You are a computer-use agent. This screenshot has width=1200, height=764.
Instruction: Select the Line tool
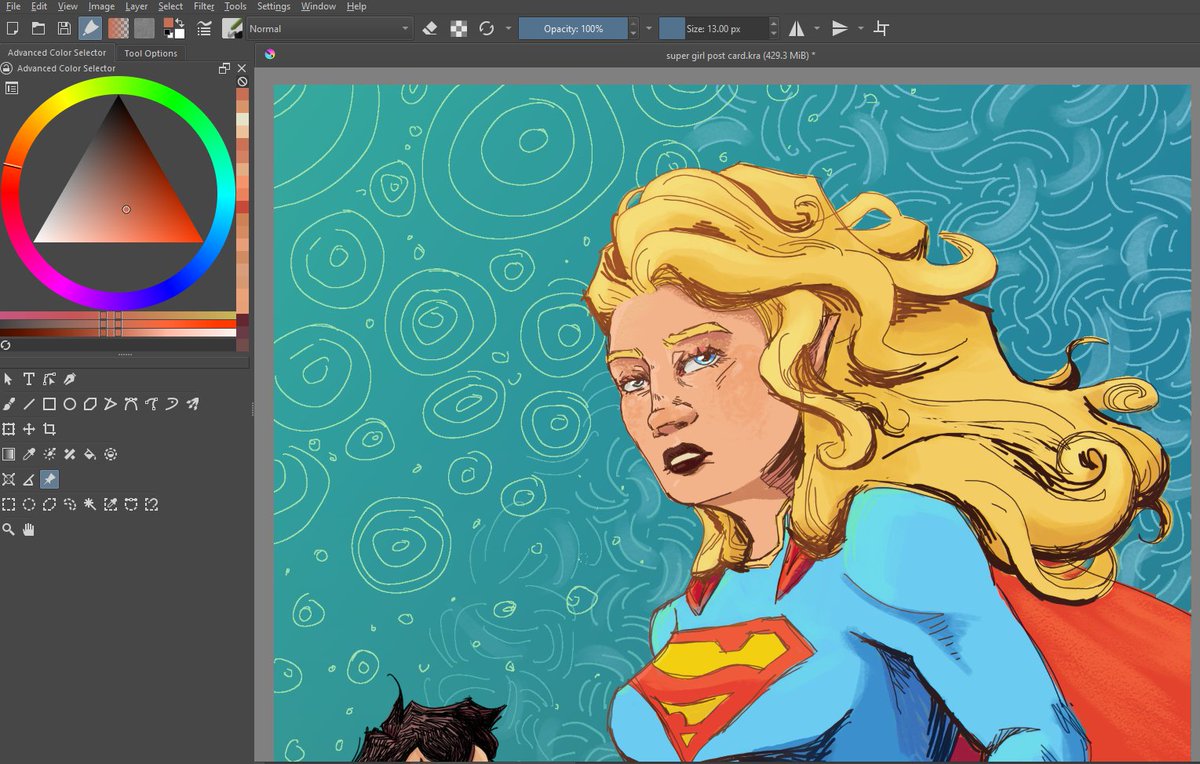coord(29,404)
